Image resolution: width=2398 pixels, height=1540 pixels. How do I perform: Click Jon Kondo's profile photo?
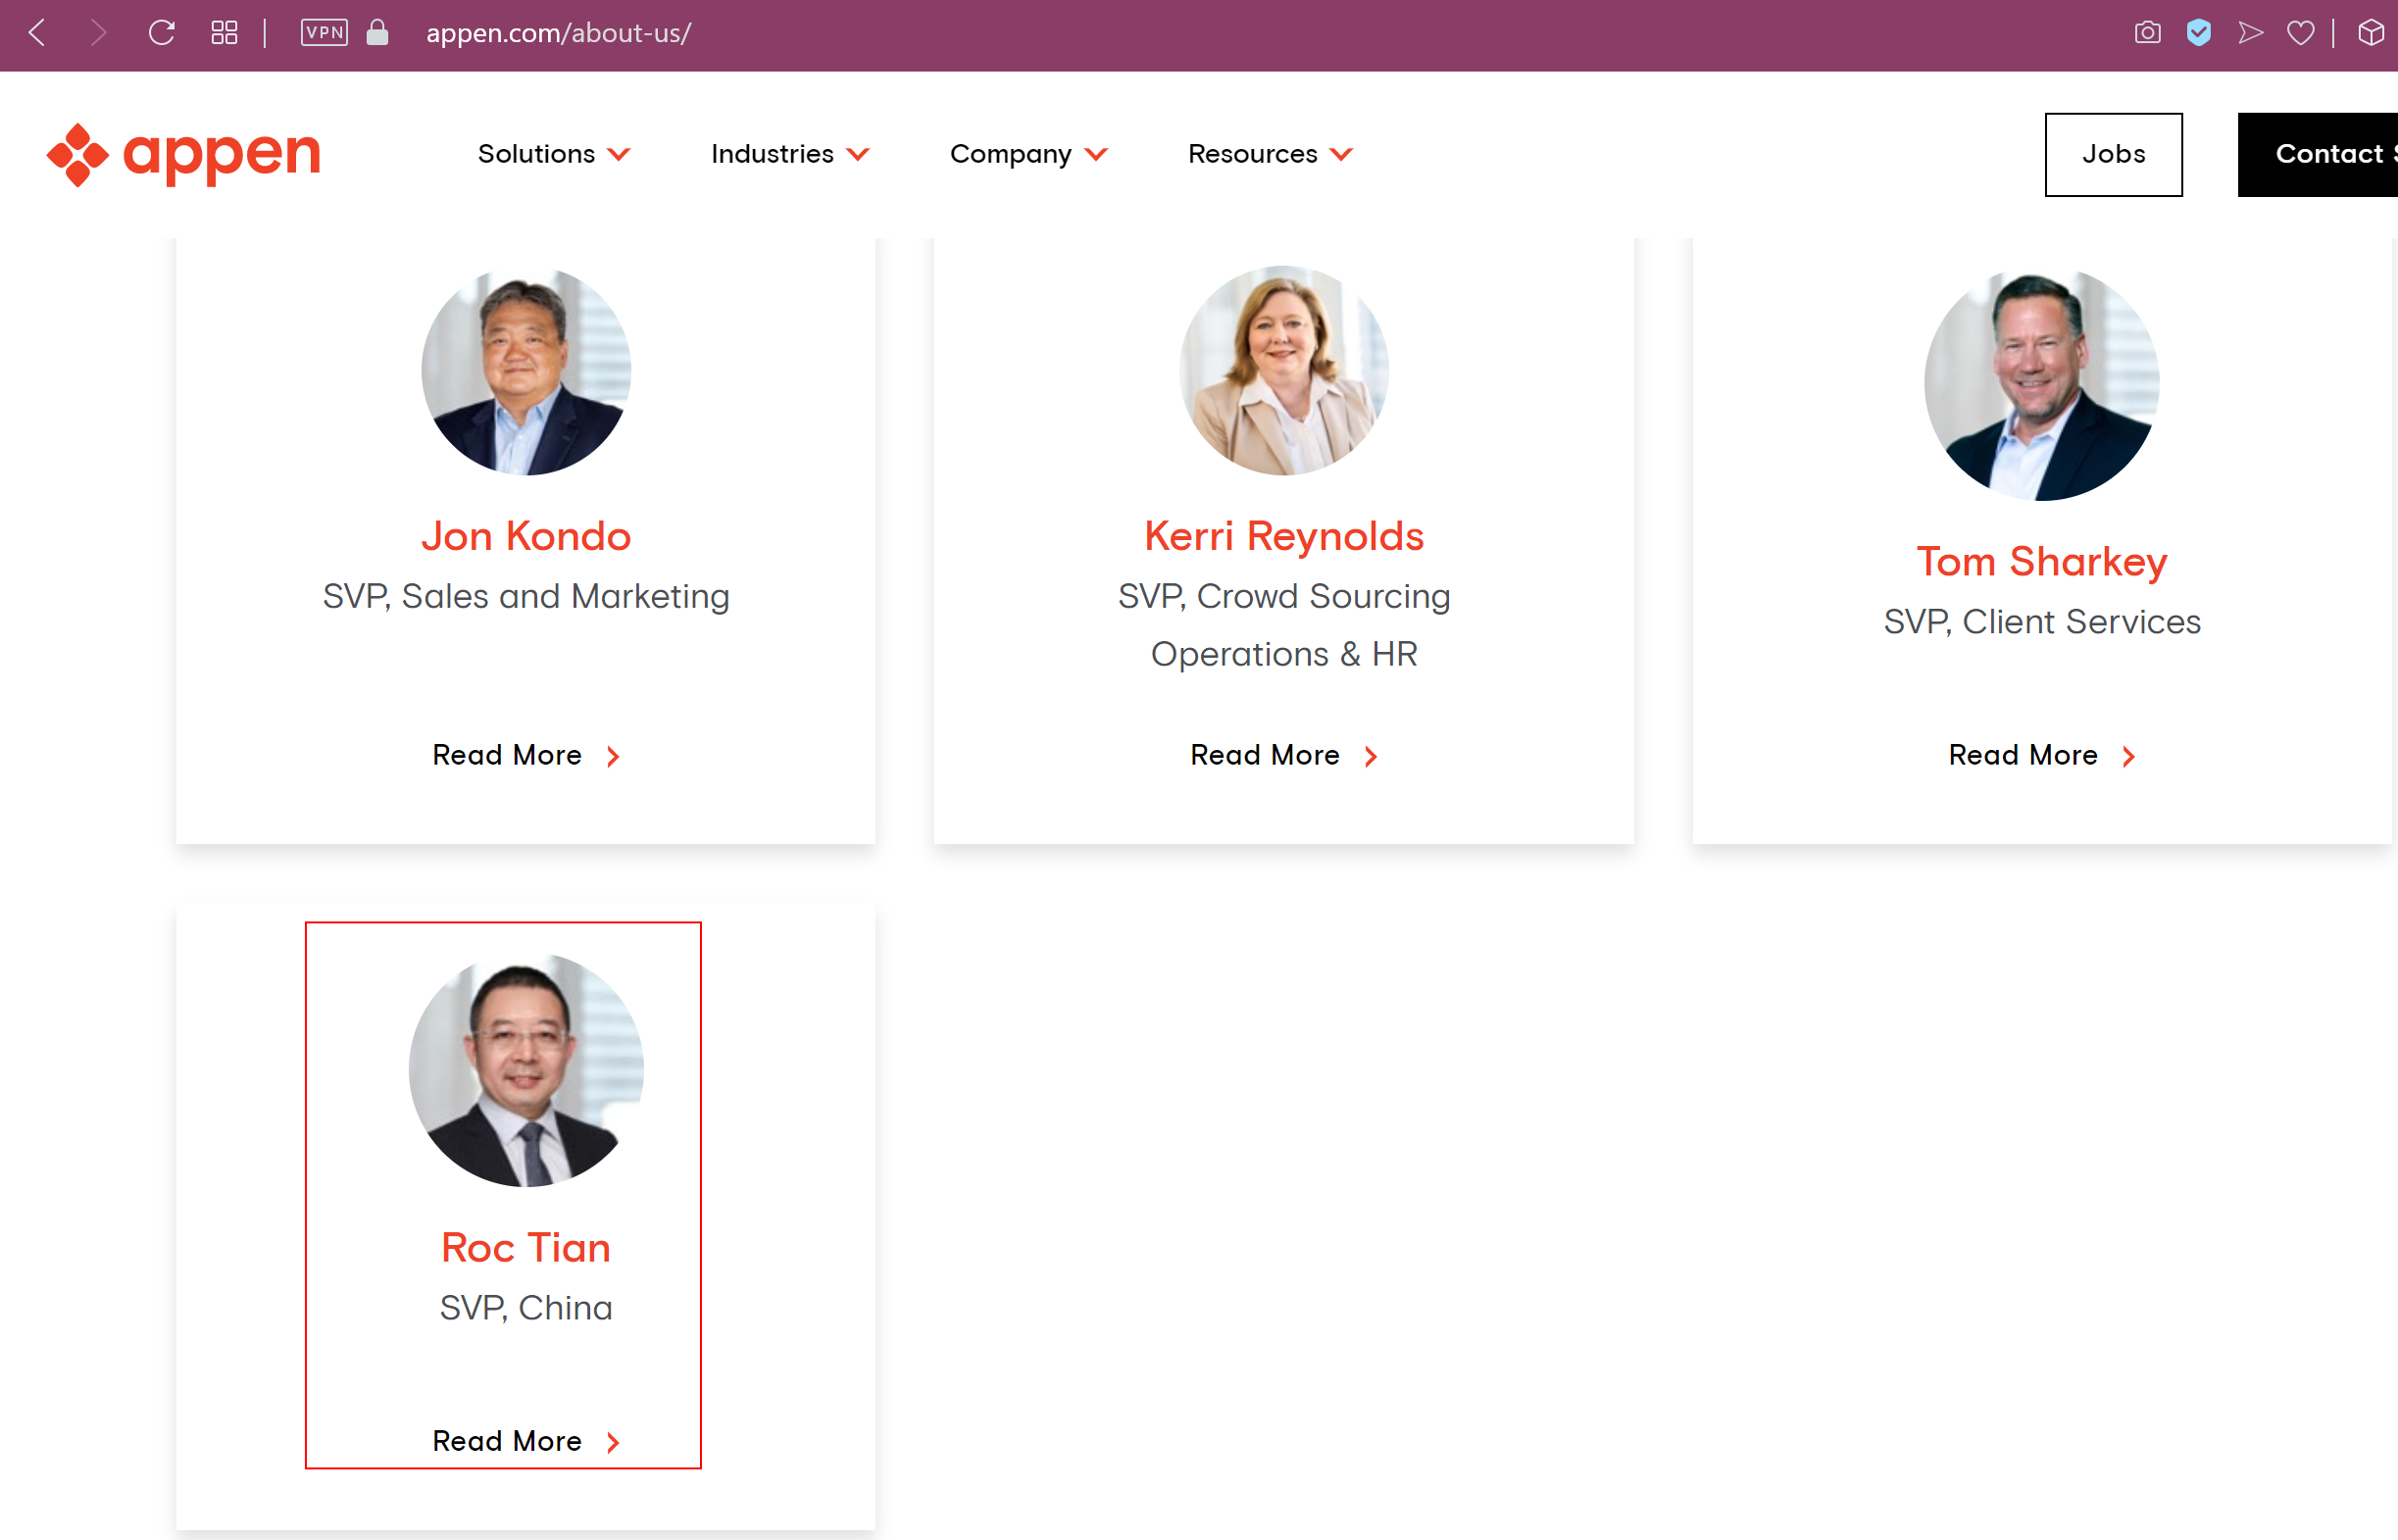click(x=526, y=370)
